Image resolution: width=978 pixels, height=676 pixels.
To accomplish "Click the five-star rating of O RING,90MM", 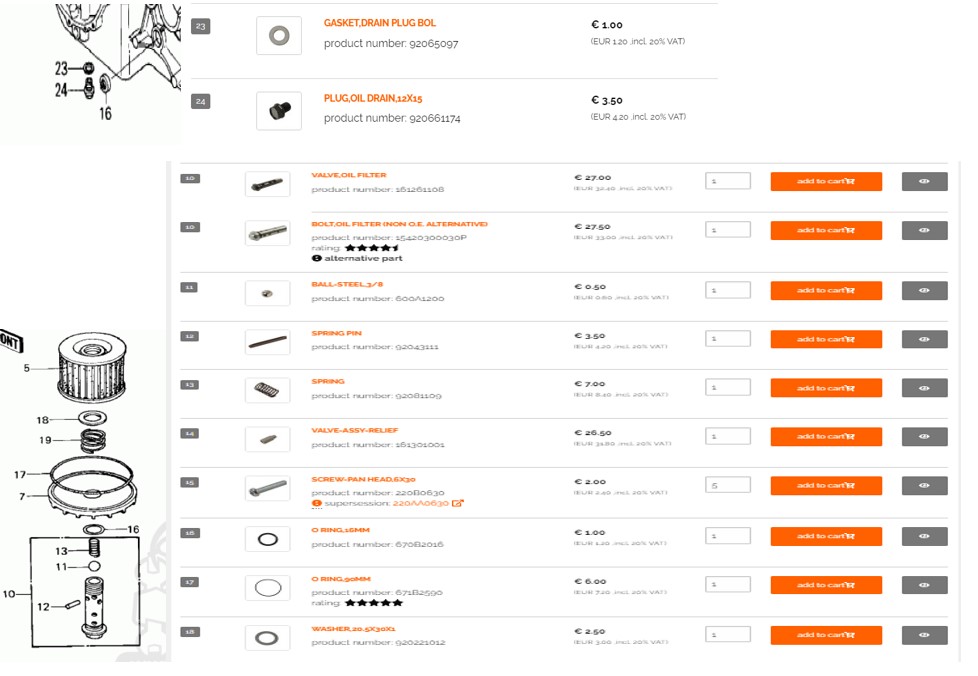I will [373, 603].
